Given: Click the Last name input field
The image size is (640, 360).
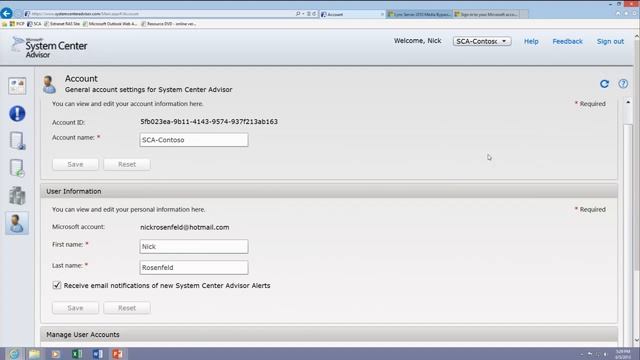Looking at the screenshot, I should (194, 267).
